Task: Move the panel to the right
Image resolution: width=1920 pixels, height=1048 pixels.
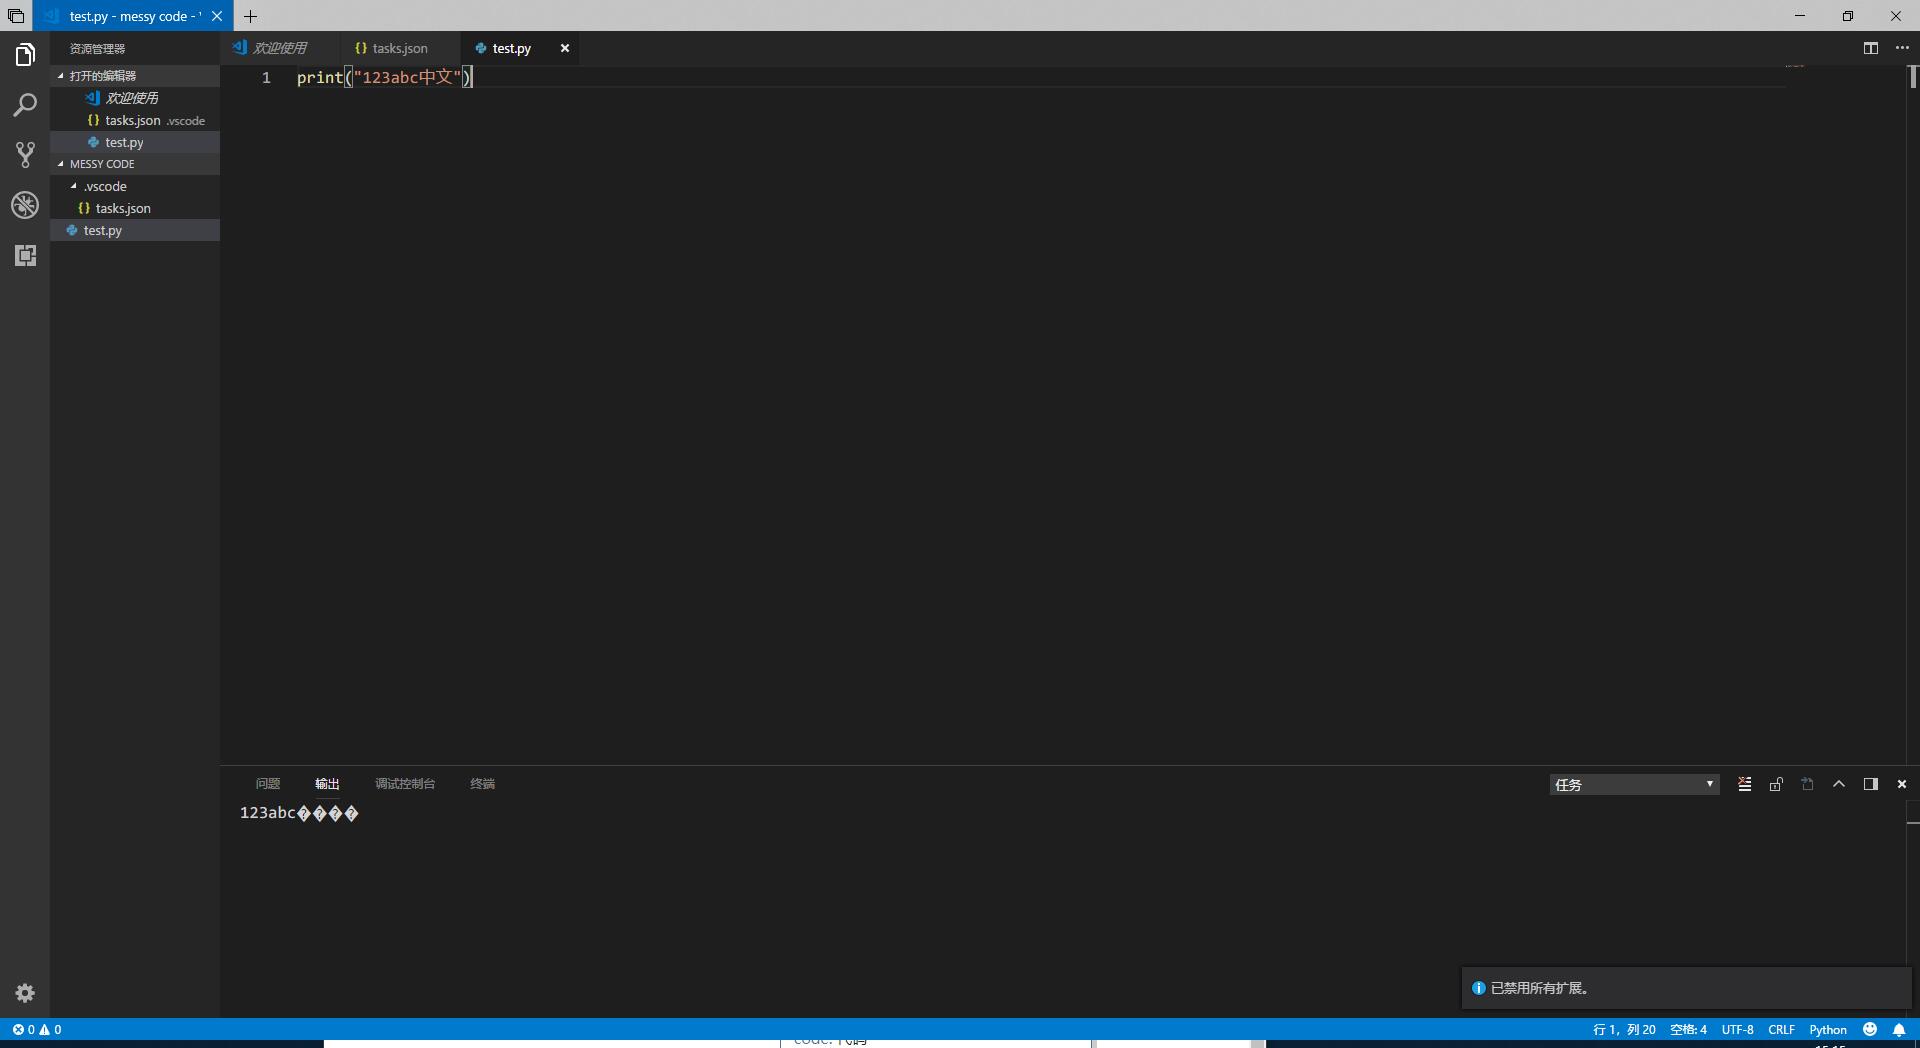Action: tap(1870, 784)
